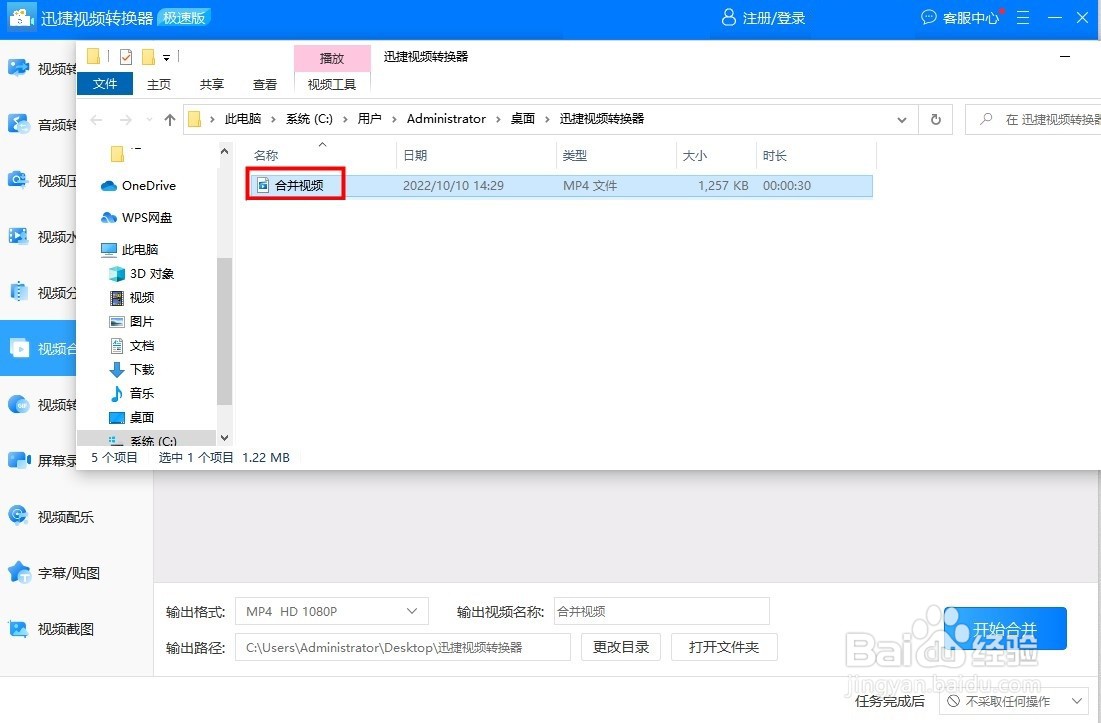This screenshot has height=723, width=1101.
Task: Click the 打开文件夹 button
Action: (x=724, y=646)
